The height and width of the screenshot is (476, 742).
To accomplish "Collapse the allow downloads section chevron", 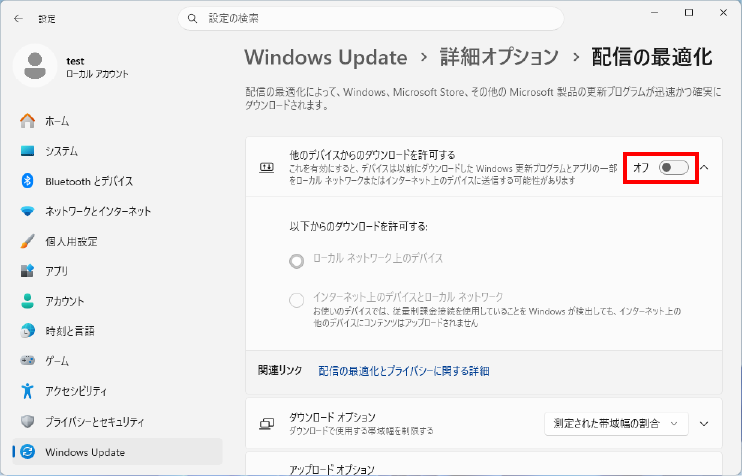I will [704, 167].
